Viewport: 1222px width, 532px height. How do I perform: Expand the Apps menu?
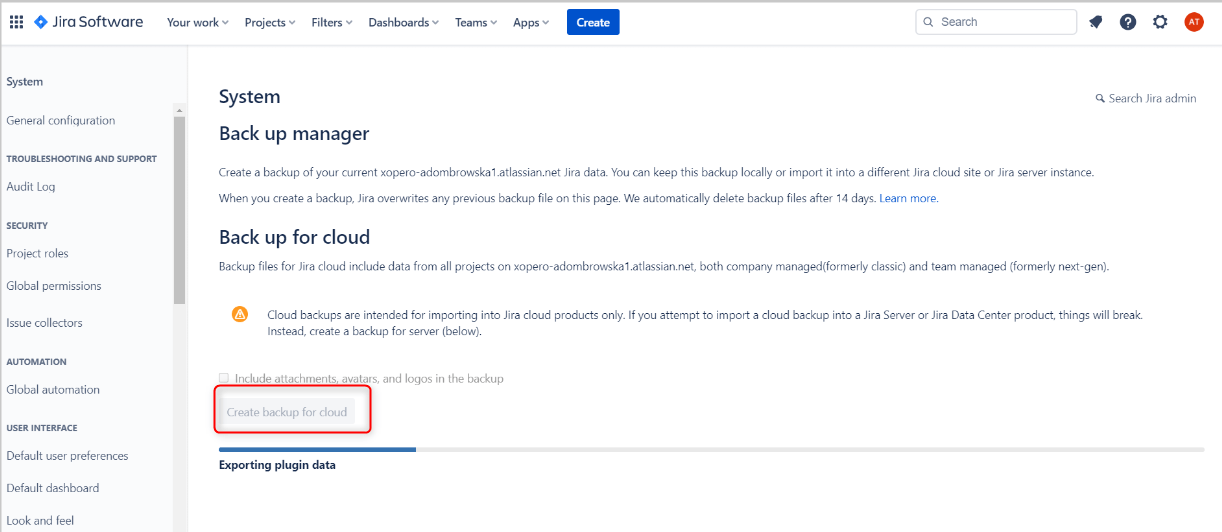[531, 22]
